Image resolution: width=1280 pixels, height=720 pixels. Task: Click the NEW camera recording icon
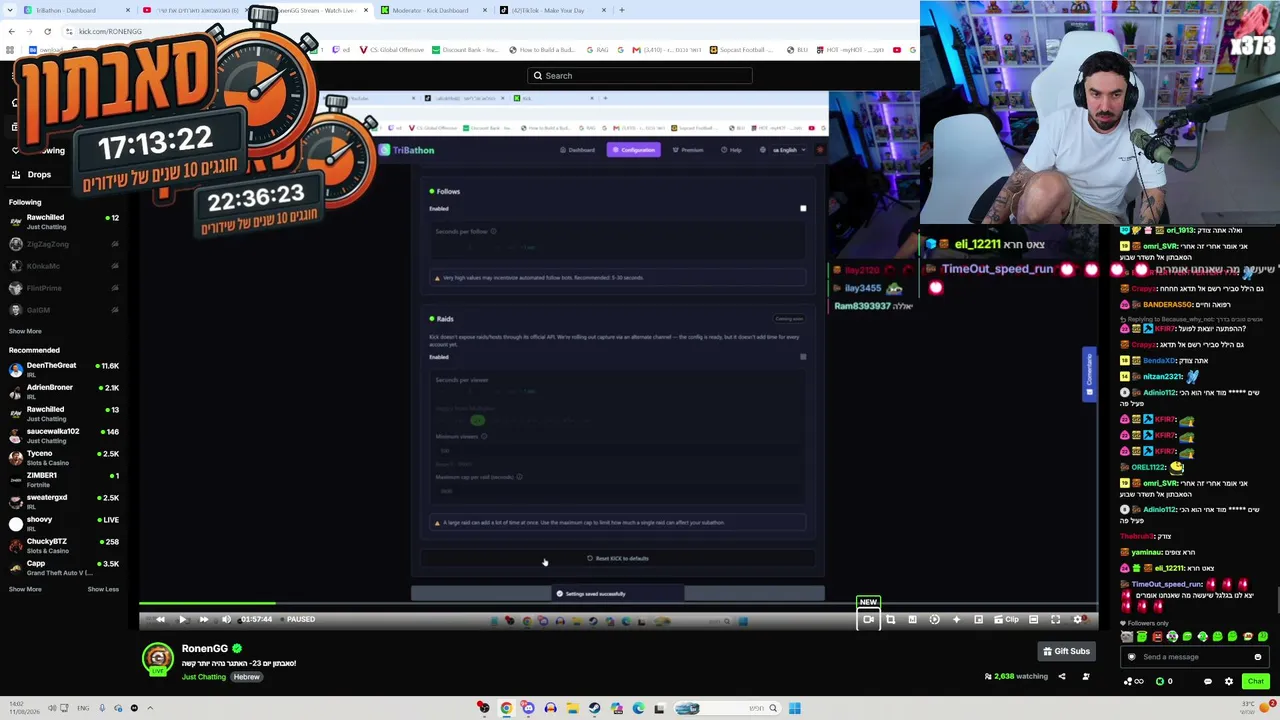tap(868, 619)
